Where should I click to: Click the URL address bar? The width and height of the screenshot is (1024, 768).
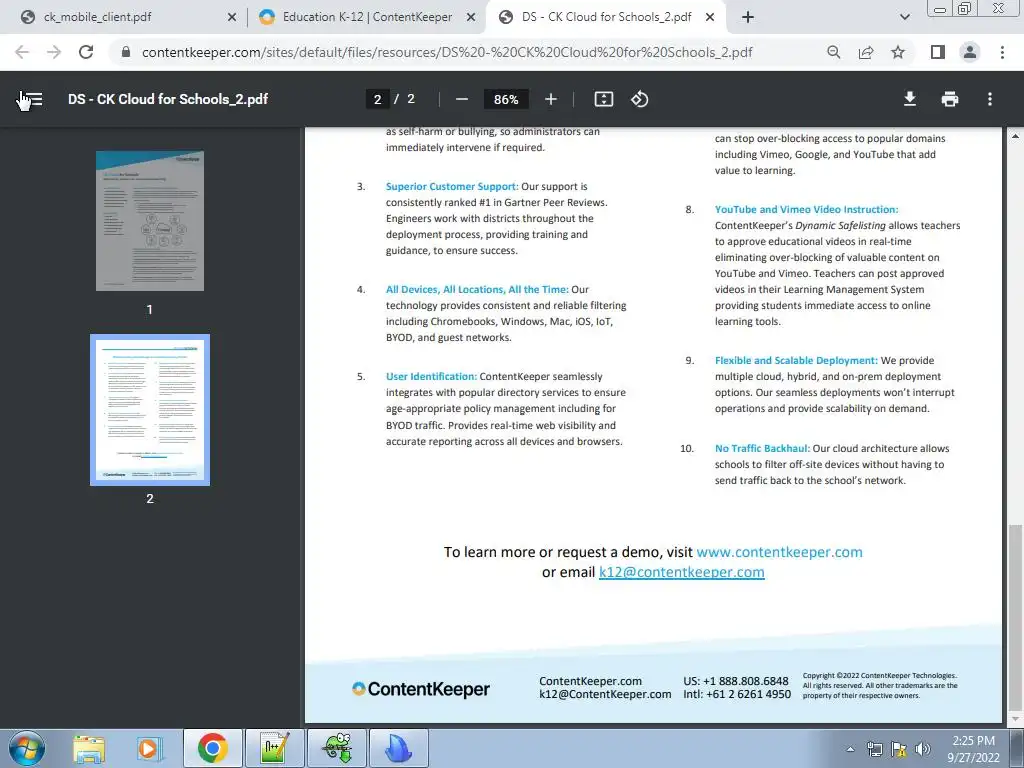pyautogui.click(x=447, y=52)
